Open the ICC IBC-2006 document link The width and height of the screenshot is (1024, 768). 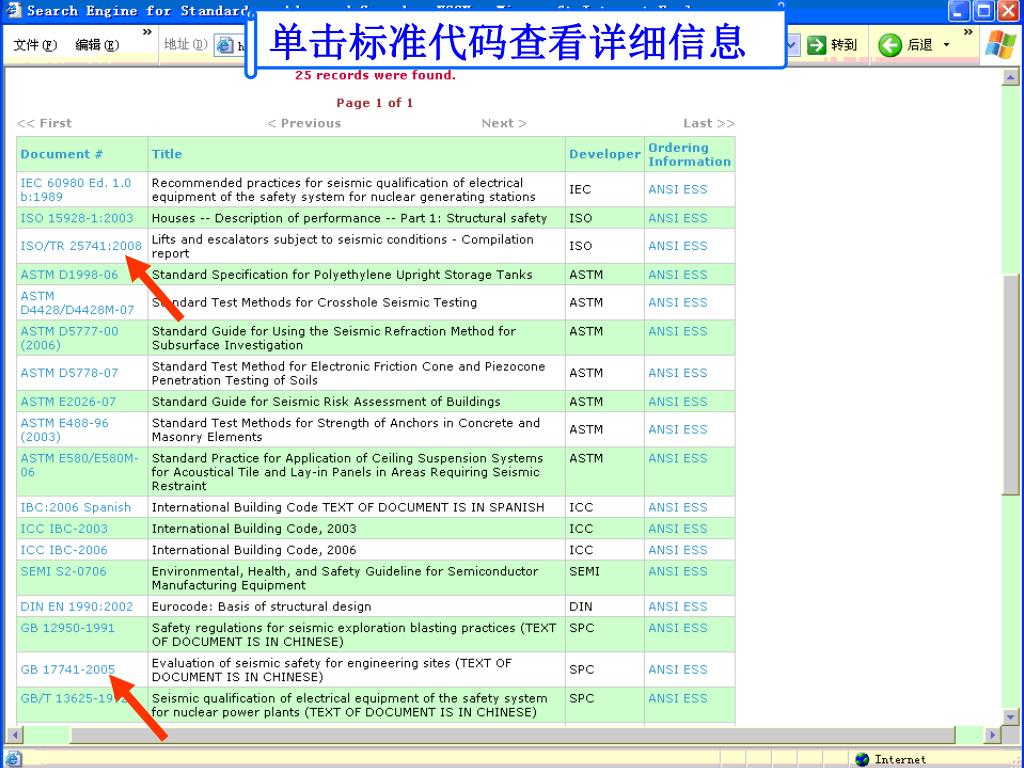(x=64, y=550)
